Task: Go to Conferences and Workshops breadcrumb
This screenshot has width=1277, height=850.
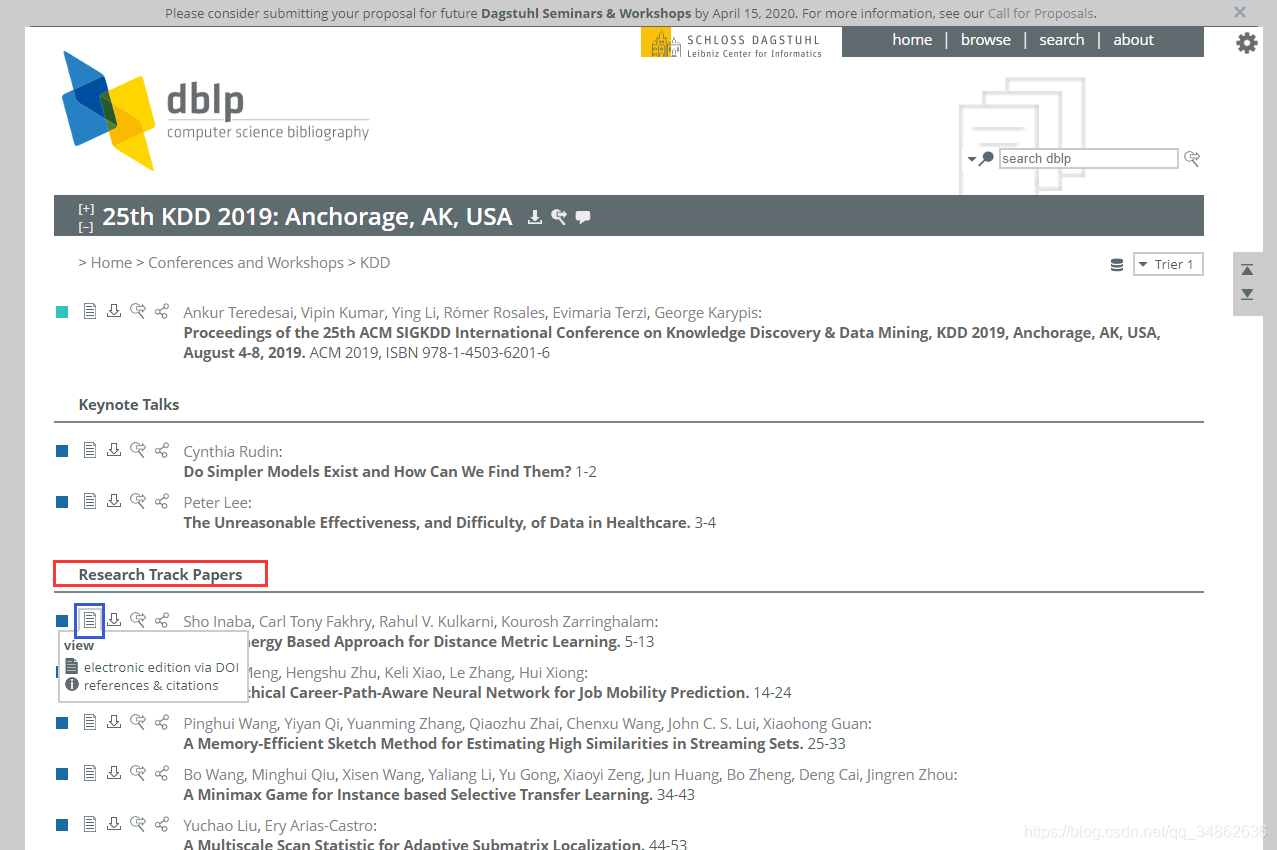Action: pos(246,262)
